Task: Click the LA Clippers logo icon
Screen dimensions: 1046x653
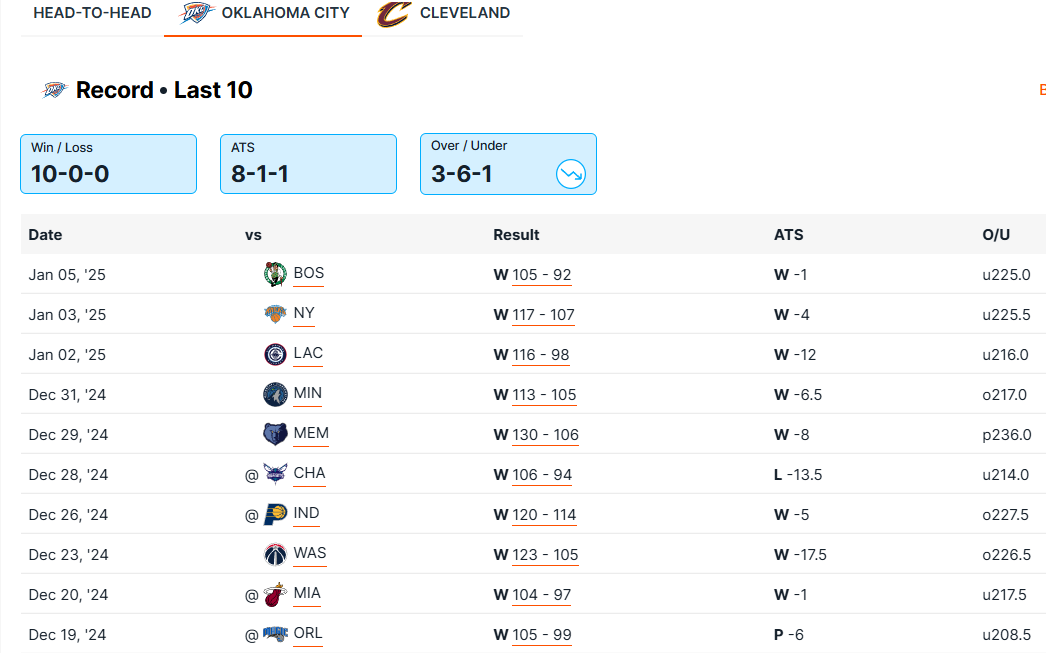Action: coord(275,354)
